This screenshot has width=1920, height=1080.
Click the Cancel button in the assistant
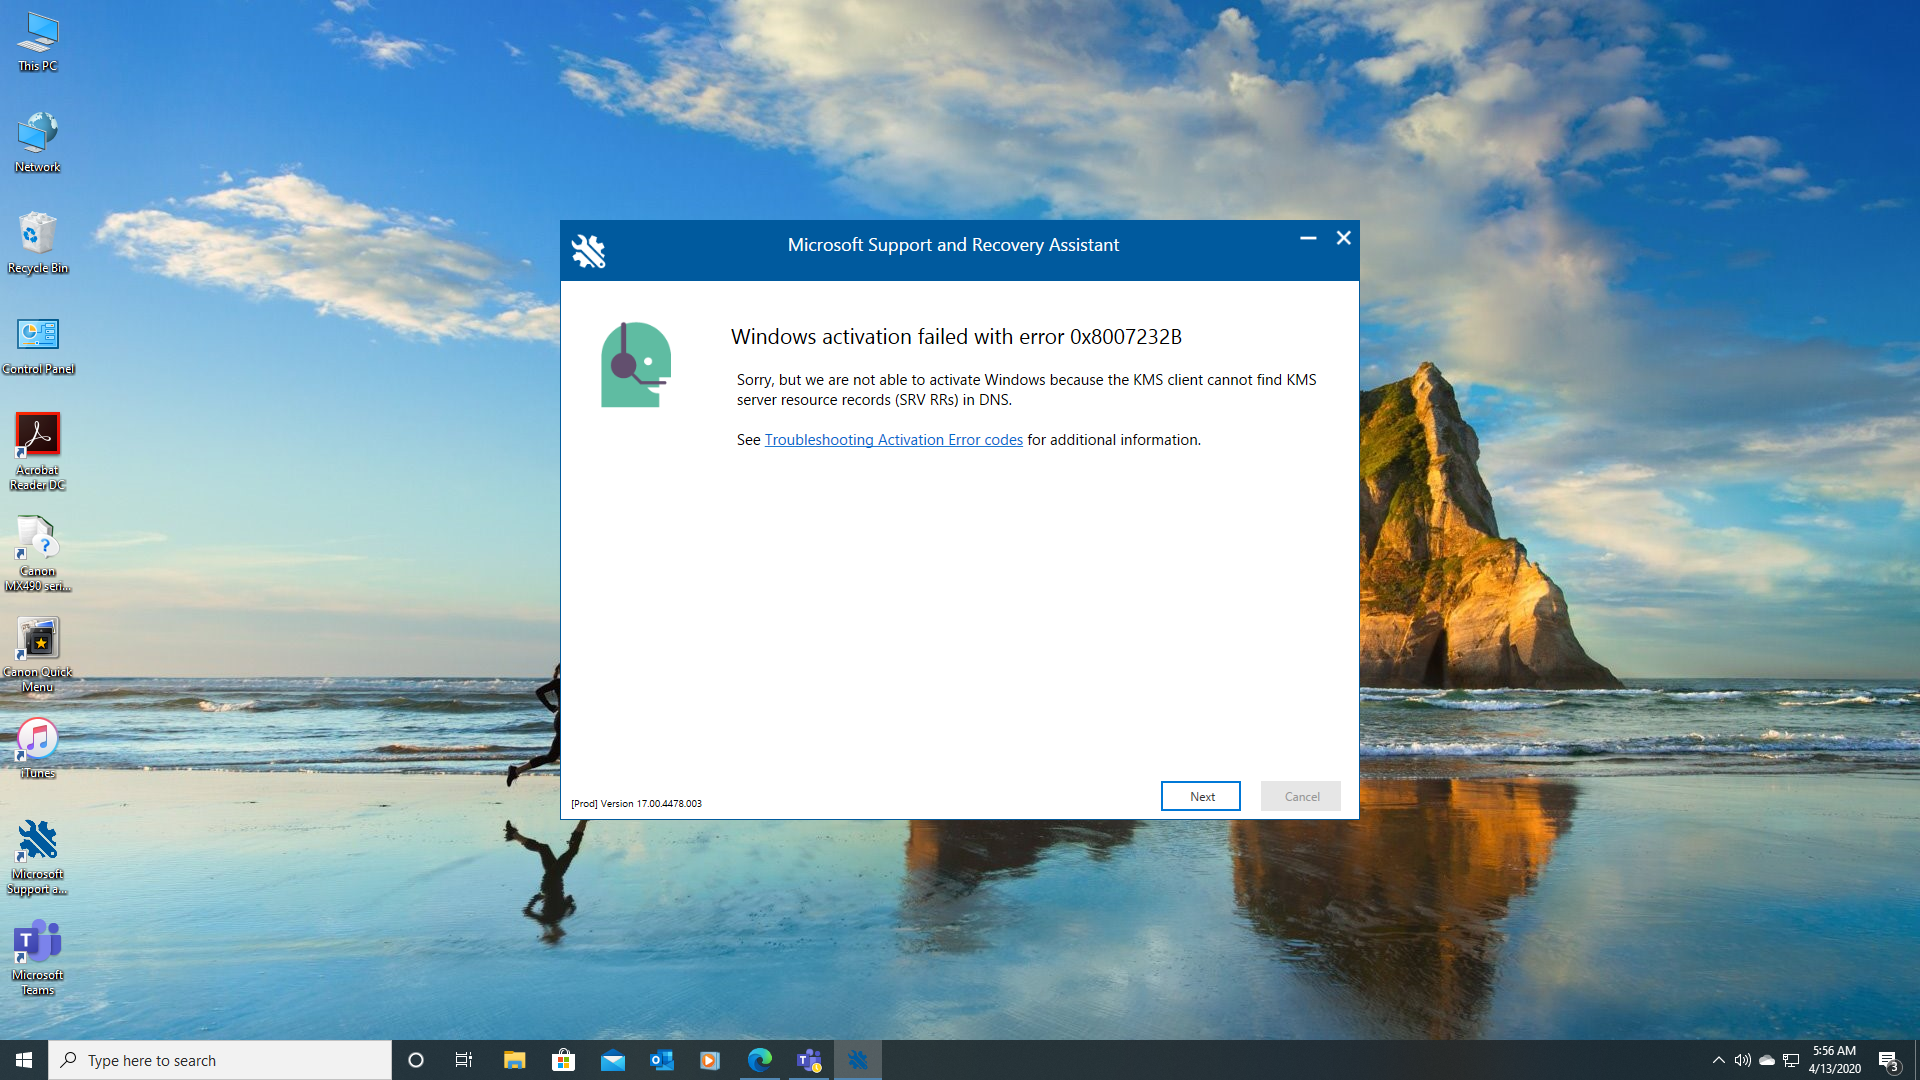tap(1301, 796)
